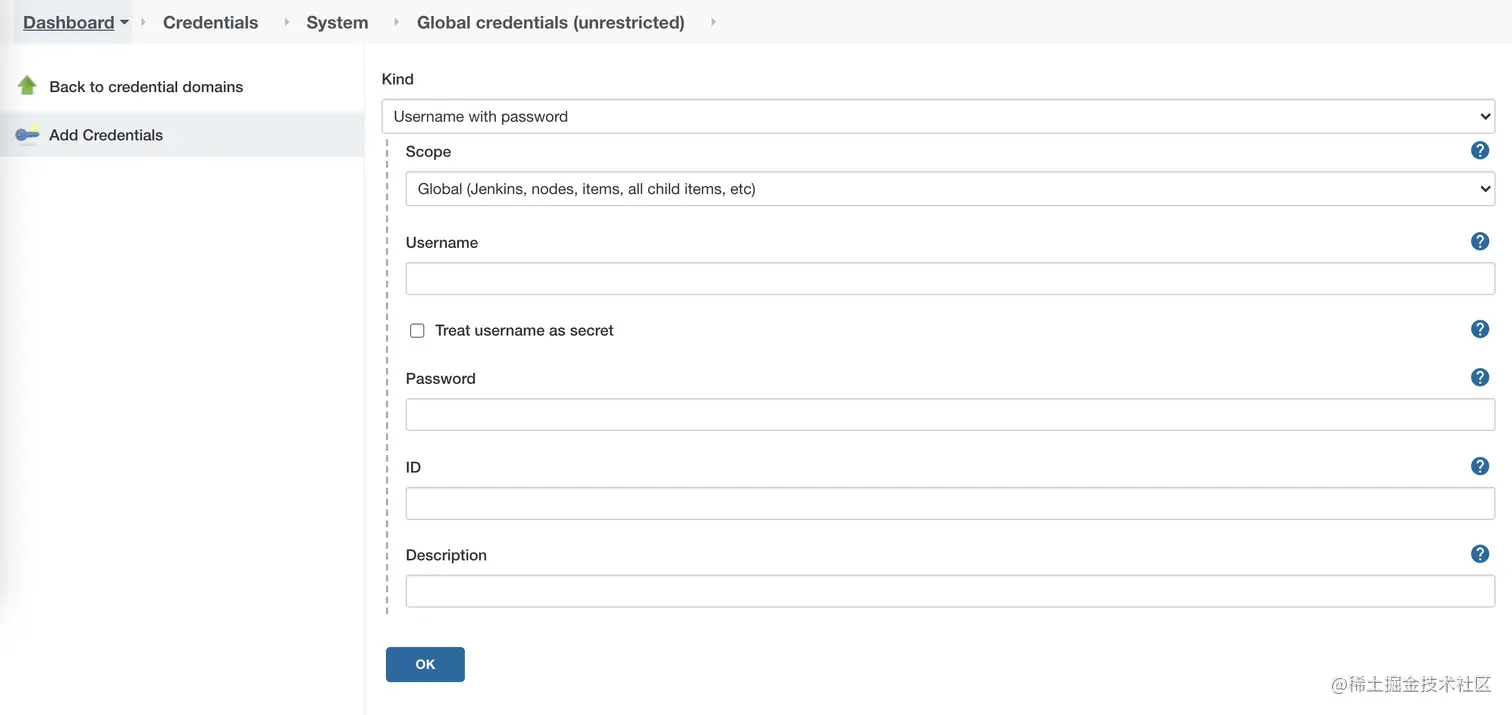Image resolution: width=1512 pixels, height=715 pixels.
Task: Open the Kind dropdown
Action: click(x=938, y=116)
